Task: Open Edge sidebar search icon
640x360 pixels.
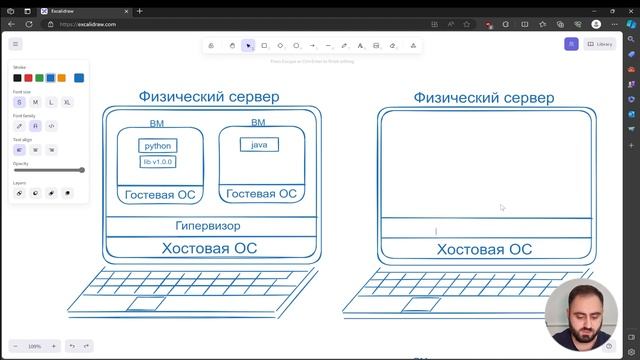Action: (x=631, y=39)
